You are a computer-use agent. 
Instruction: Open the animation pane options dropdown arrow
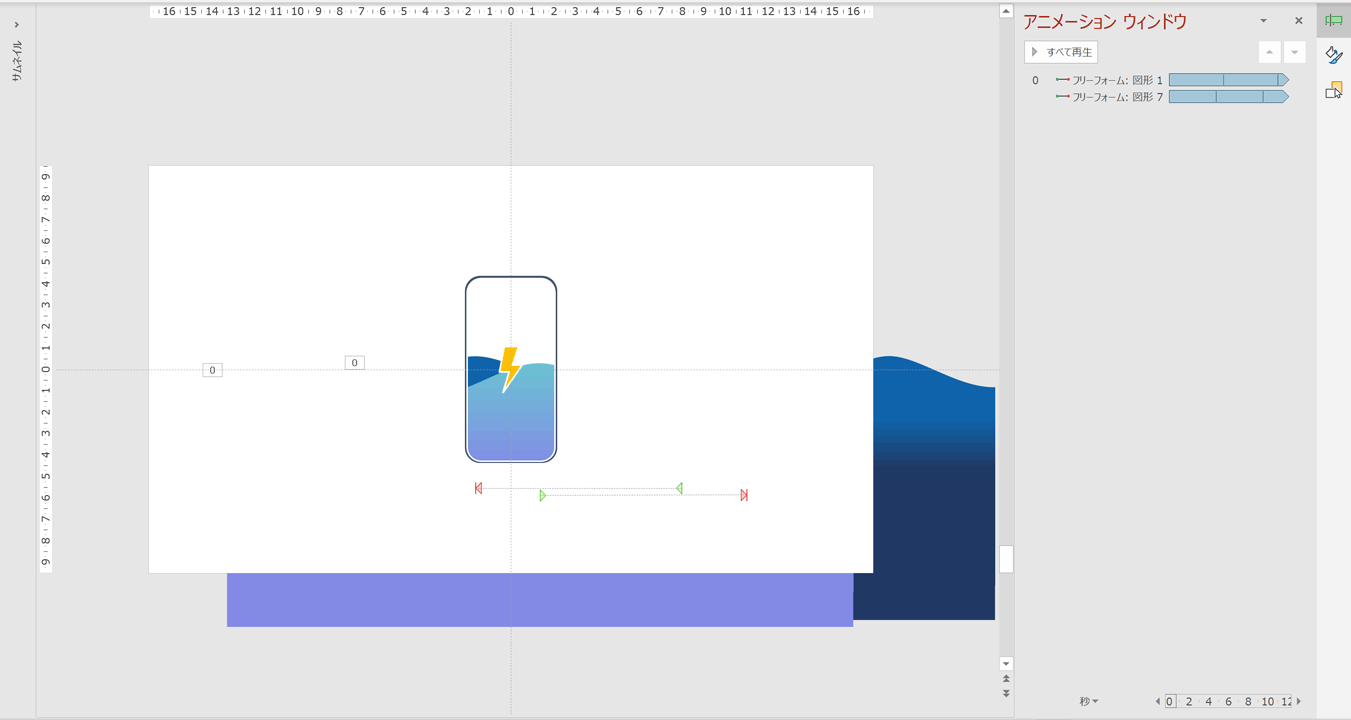pyautogui.click(x=1263, y=21)
